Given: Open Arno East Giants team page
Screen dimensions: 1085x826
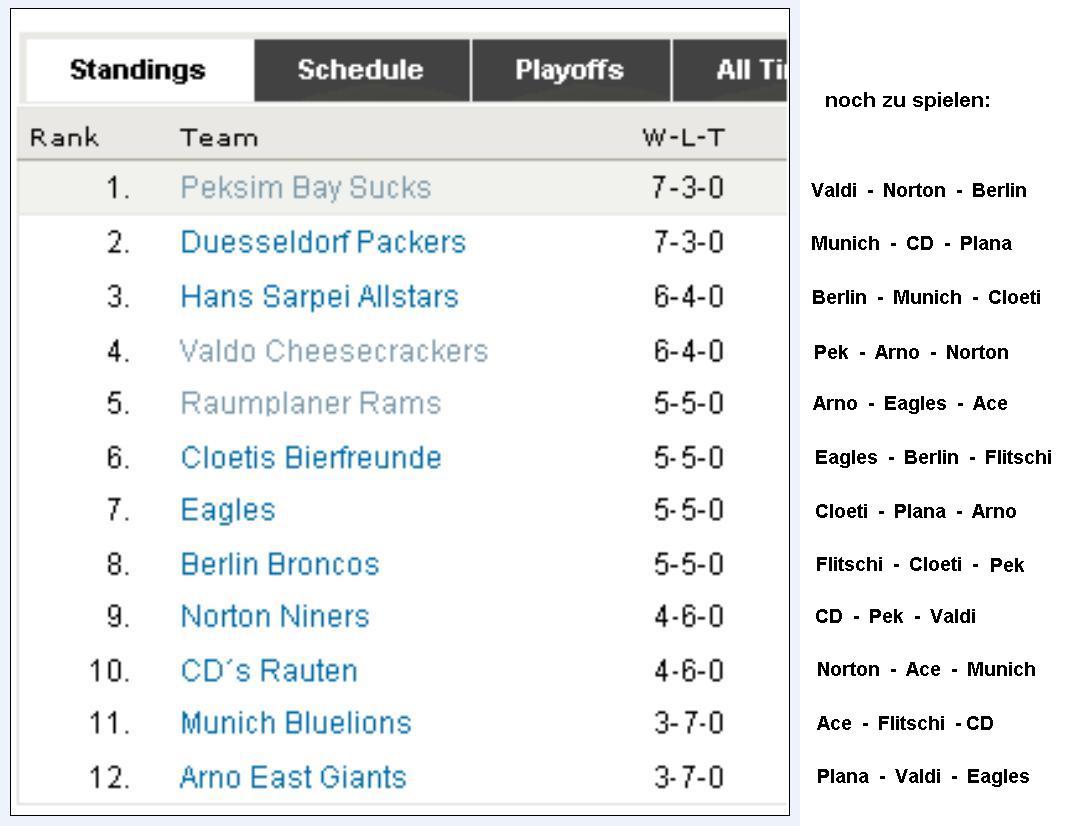Looking at the screenshot, I should click(x=292, y=777).
